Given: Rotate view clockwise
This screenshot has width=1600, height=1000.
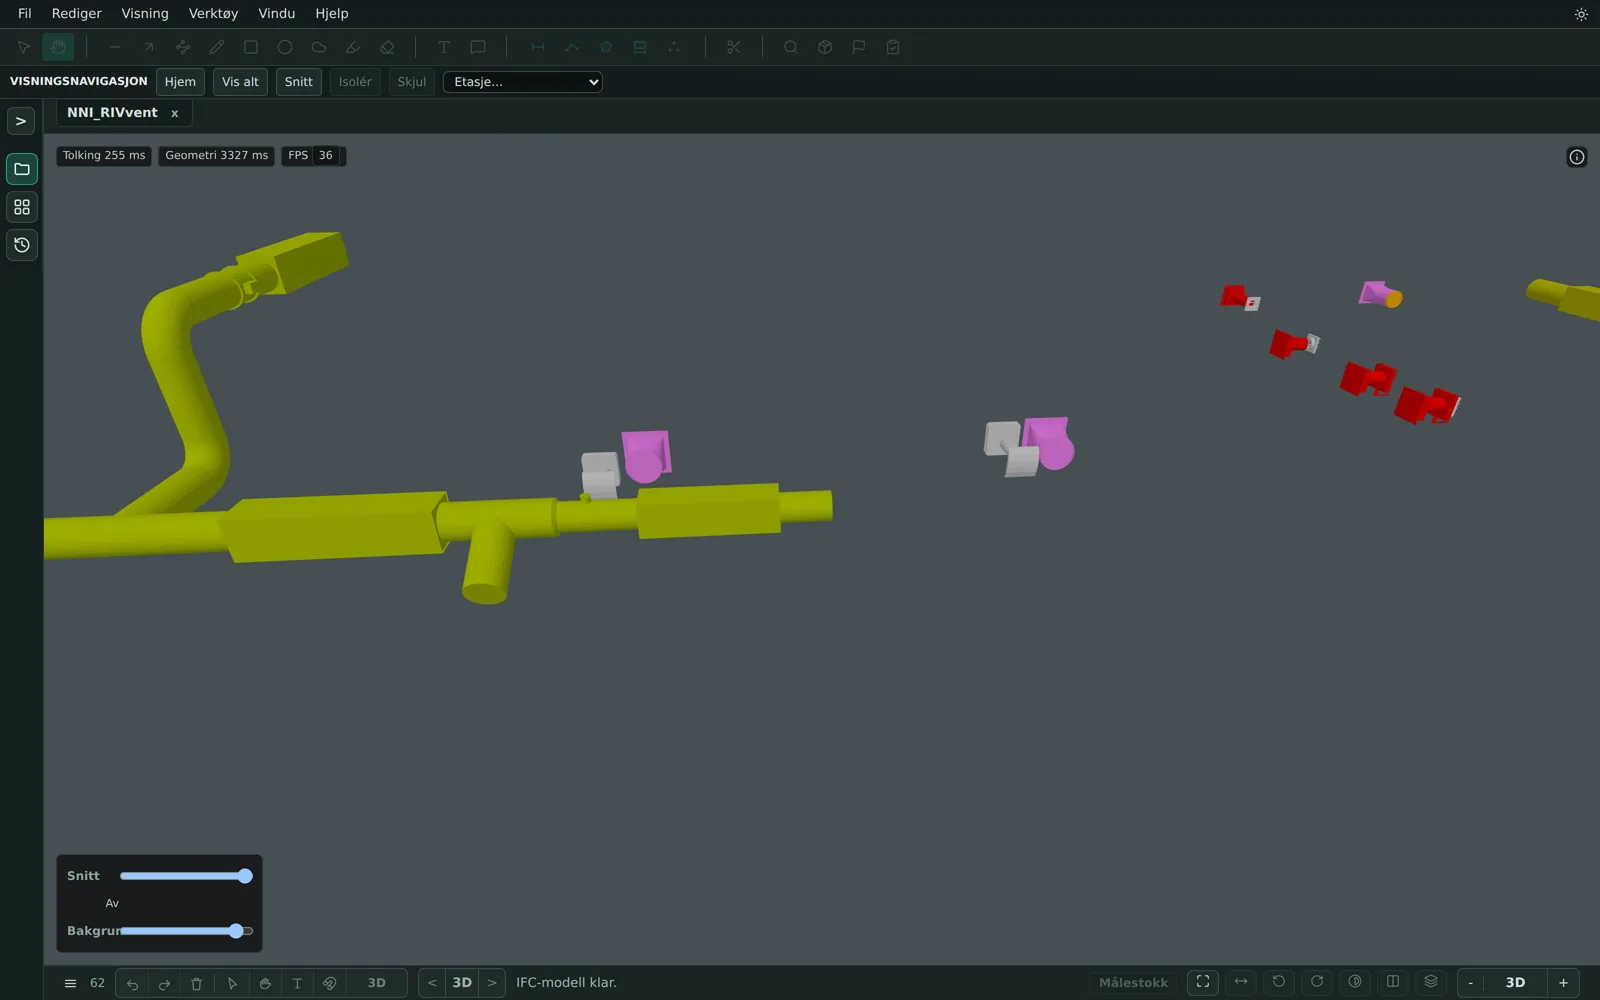Looking at the screenshot, I should pyautogui.click(x=1317, y=982).
